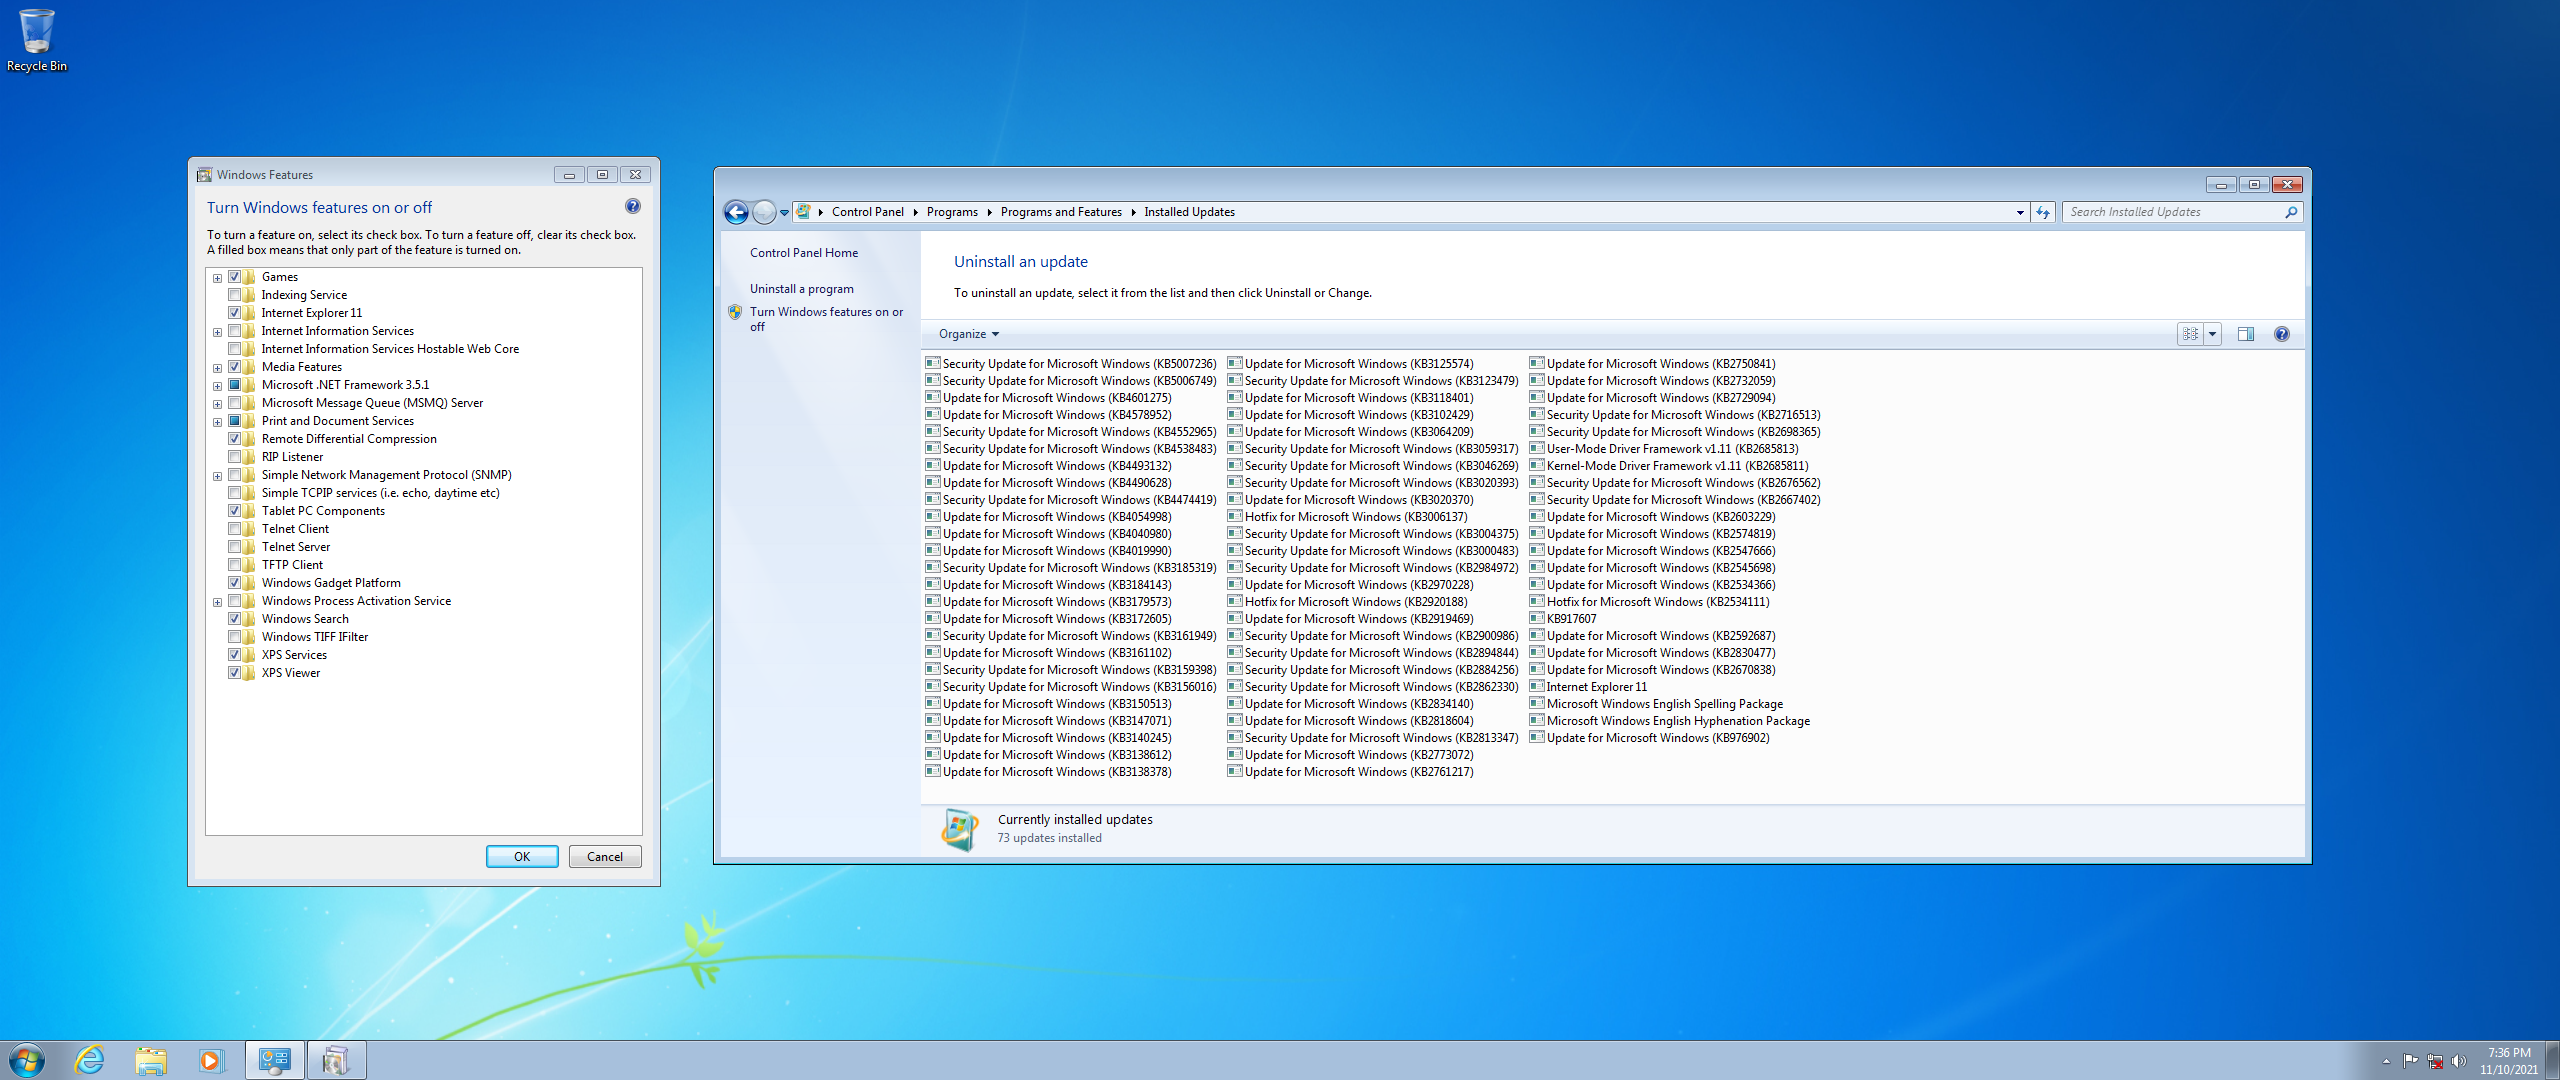Viewport: 2560px width, 1080px height.
Task: Expand the Games tree node
Action: click(x=217, y=278)
